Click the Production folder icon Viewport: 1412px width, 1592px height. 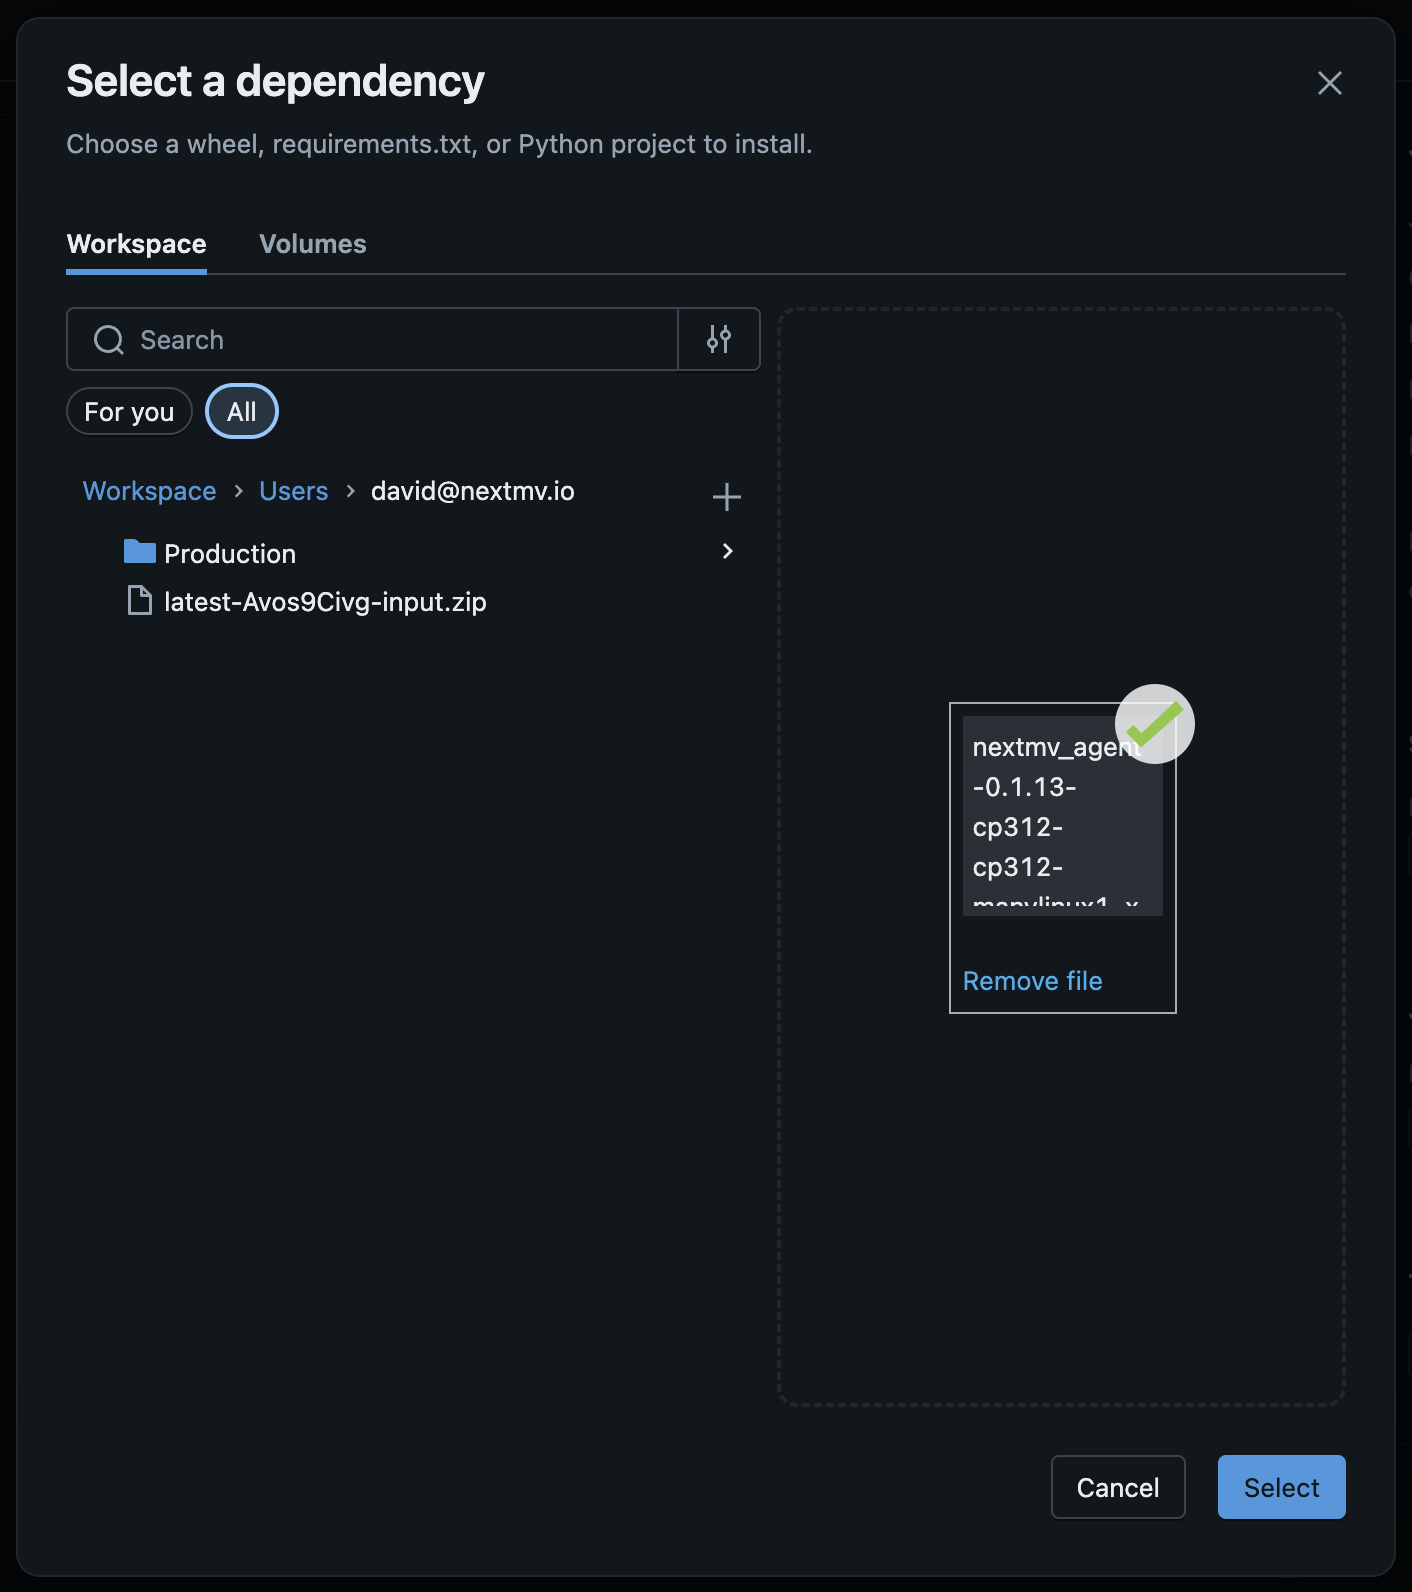click(139, 551)
